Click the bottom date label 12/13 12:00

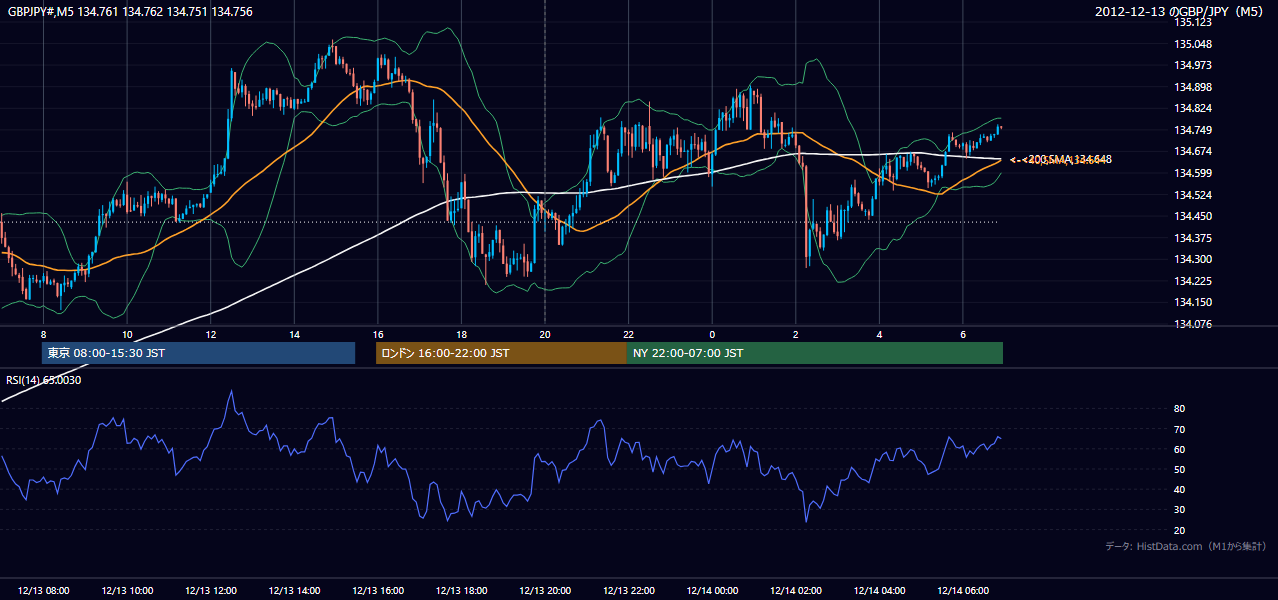(211, 591)
